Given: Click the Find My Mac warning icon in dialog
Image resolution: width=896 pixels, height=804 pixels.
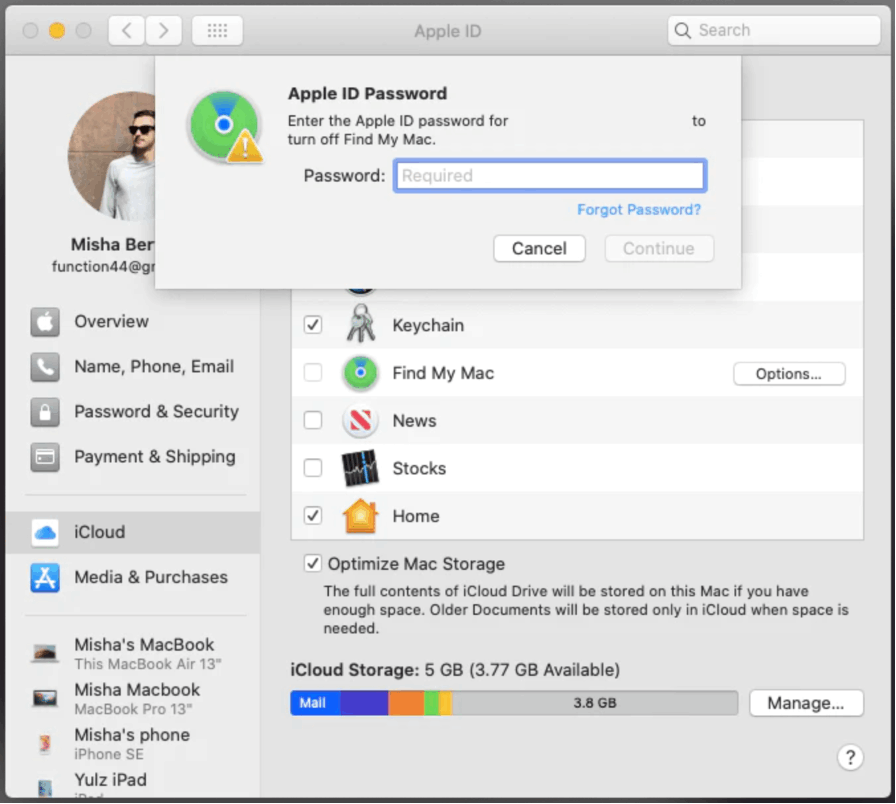Looking at the screenshot, I should tap(226, 127).
